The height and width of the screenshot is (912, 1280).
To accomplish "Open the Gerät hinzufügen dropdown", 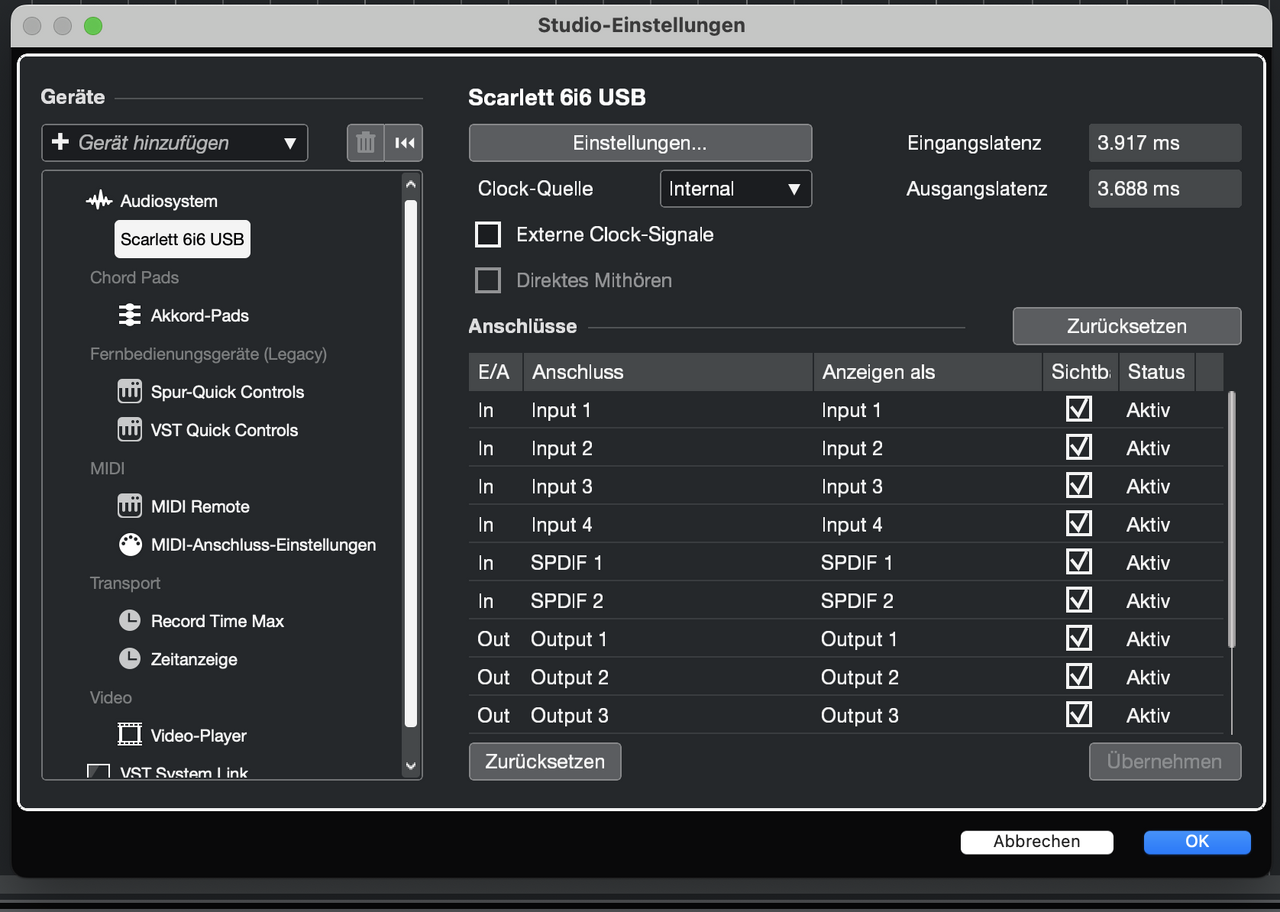I will 175,143.
